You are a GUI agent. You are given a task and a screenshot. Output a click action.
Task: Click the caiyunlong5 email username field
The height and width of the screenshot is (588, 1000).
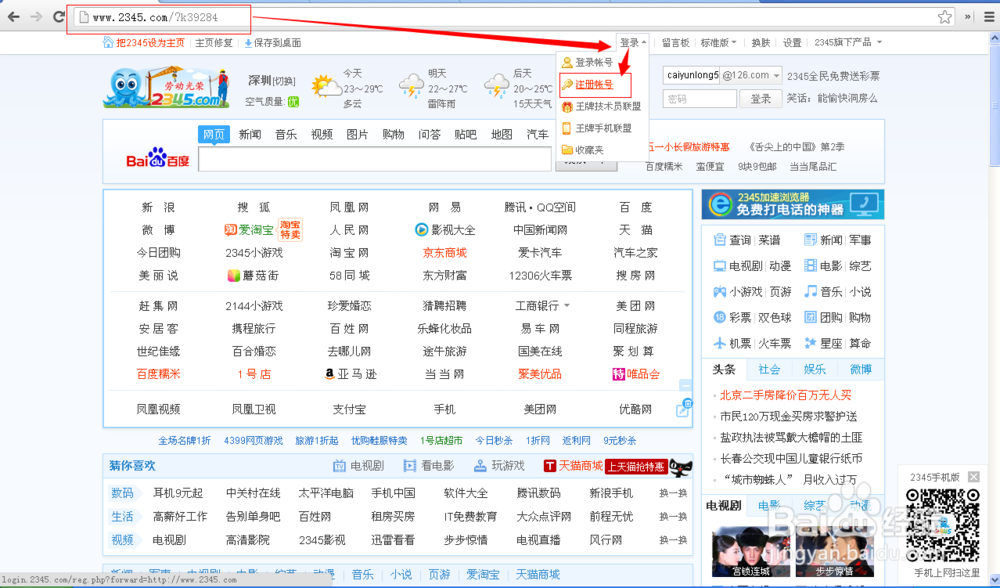pyautogui.click(x=692, y=75)
